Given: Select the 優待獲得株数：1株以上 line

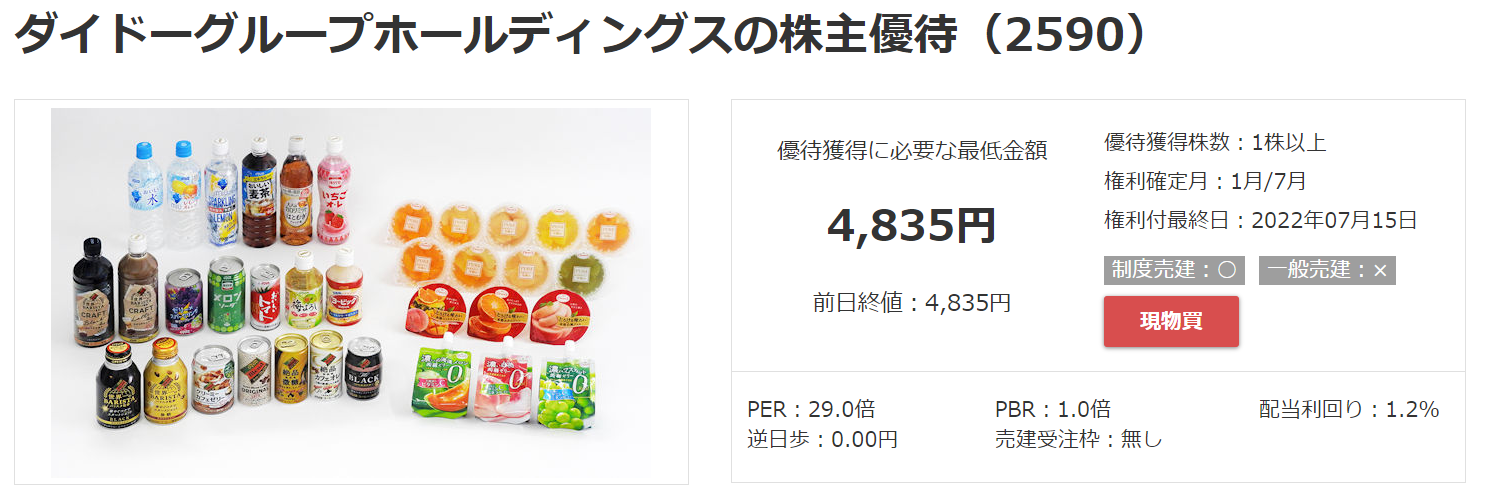Looking at the screenshot, I should point(1215,142).
